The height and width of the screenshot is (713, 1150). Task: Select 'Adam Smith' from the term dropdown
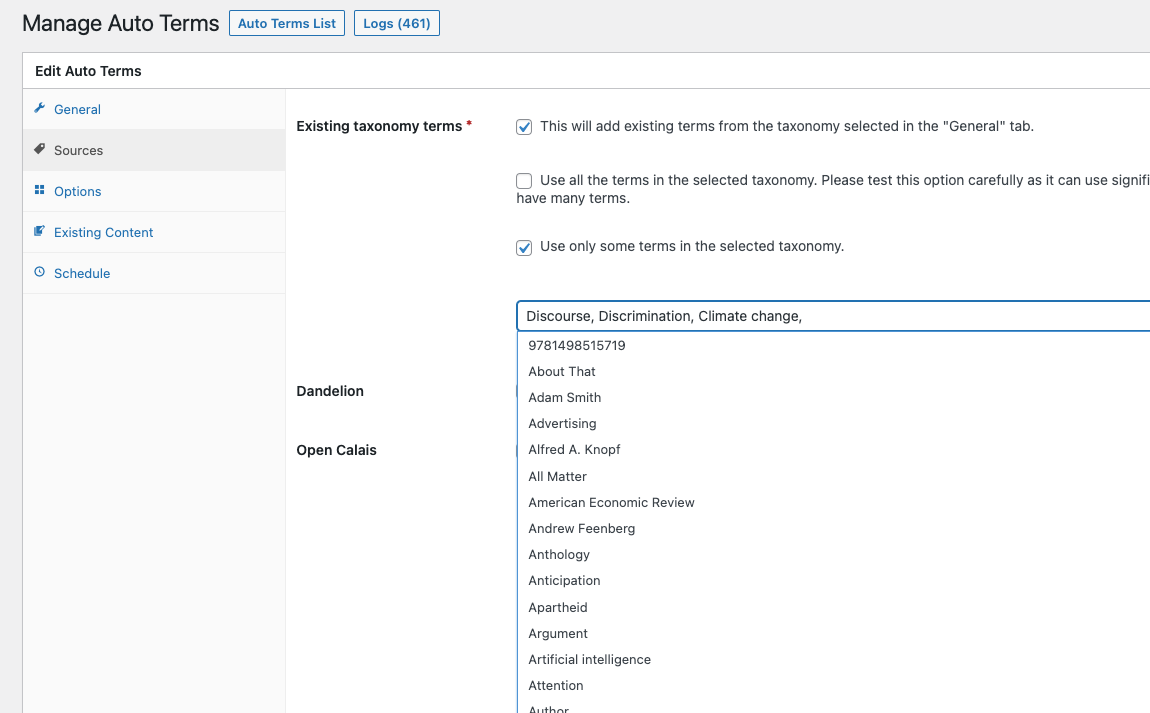(x=565, y=397)
